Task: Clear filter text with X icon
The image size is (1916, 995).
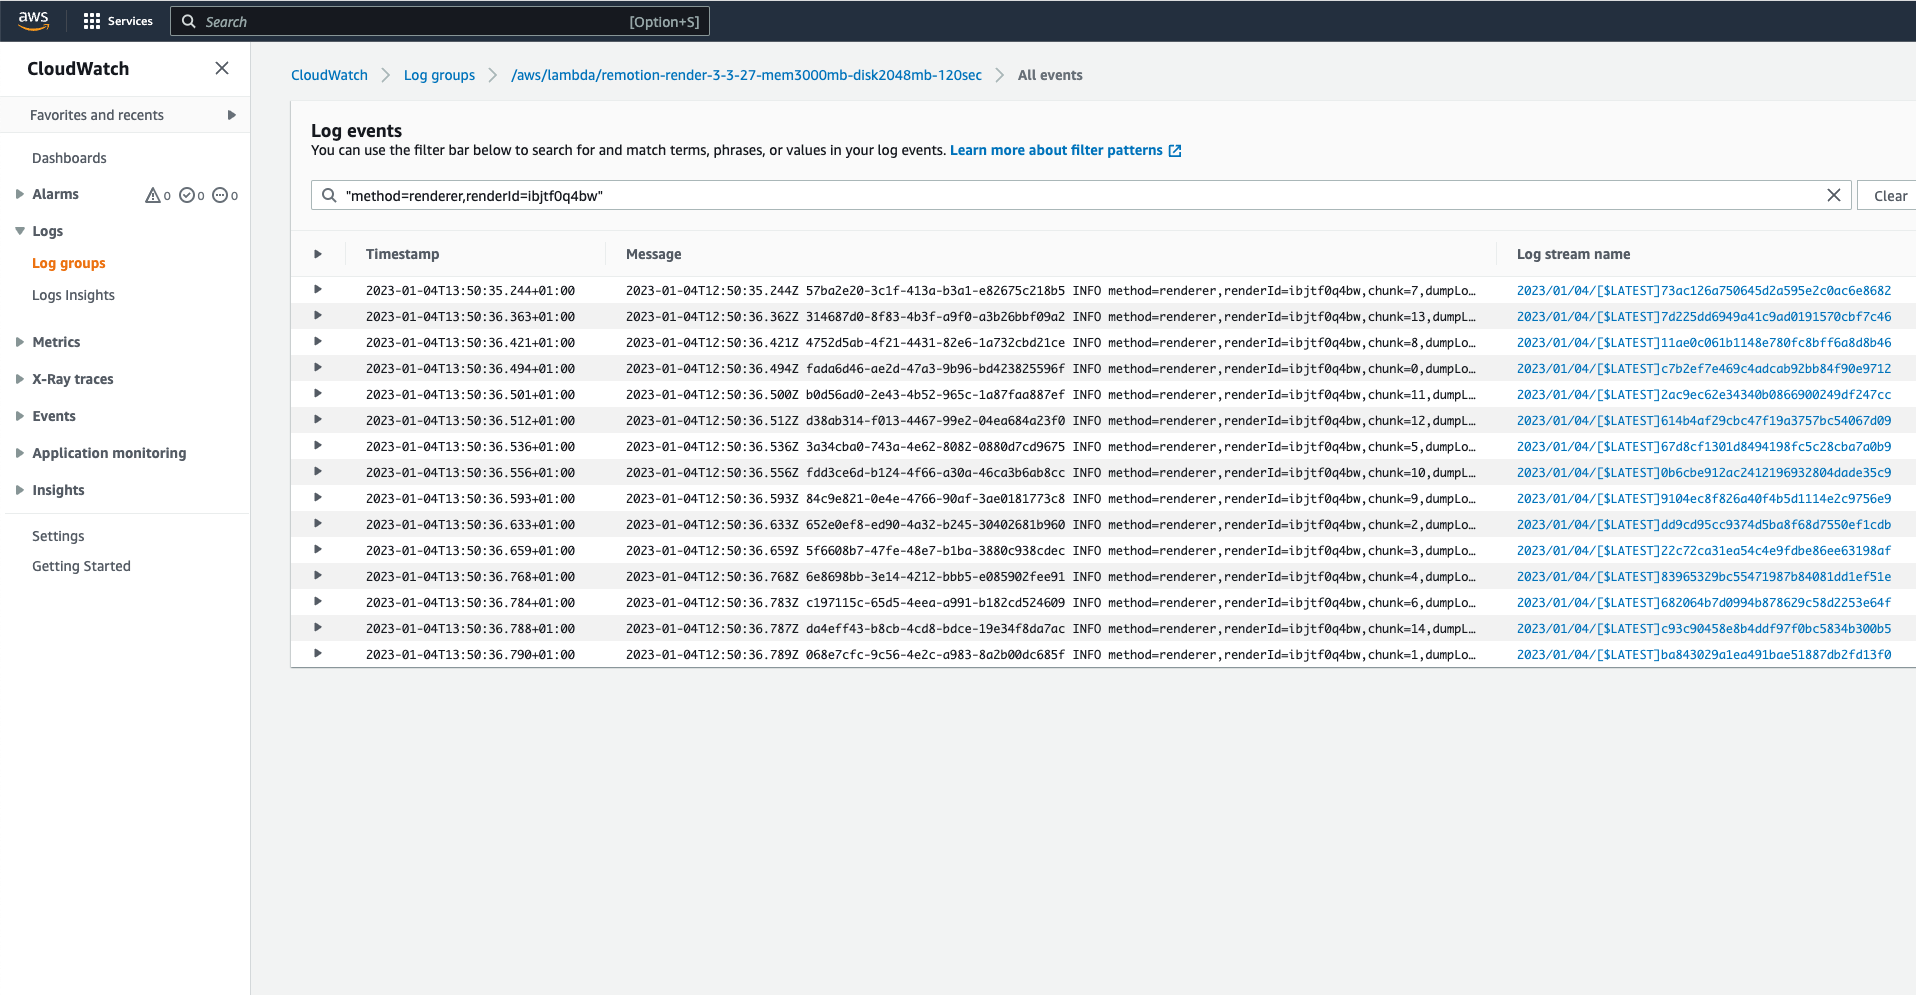Action: click(x=1833, y=196)
